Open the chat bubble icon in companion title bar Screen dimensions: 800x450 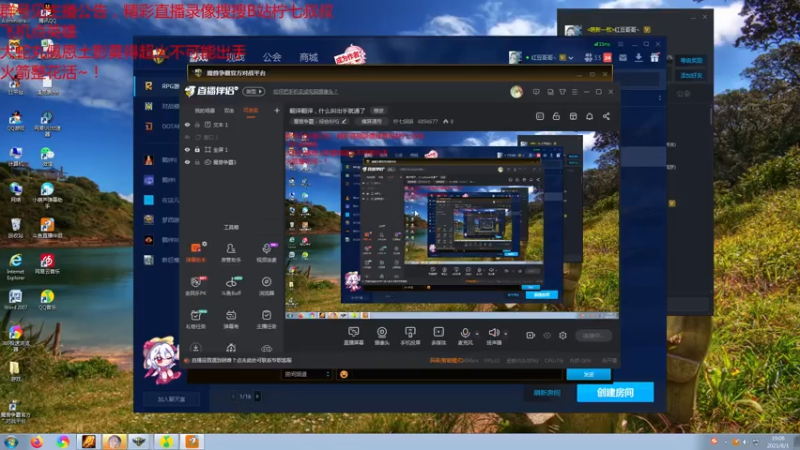[536, 92]
